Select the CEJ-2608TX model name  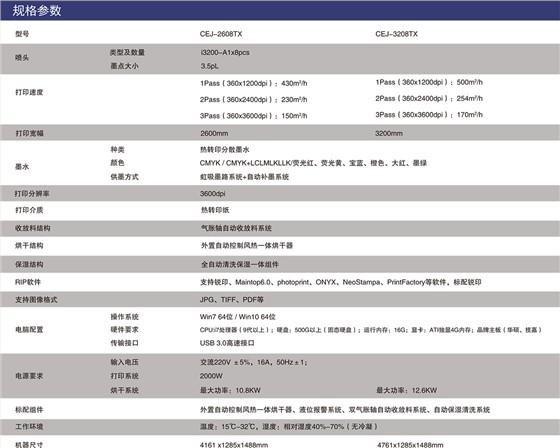tap(221, 34)
